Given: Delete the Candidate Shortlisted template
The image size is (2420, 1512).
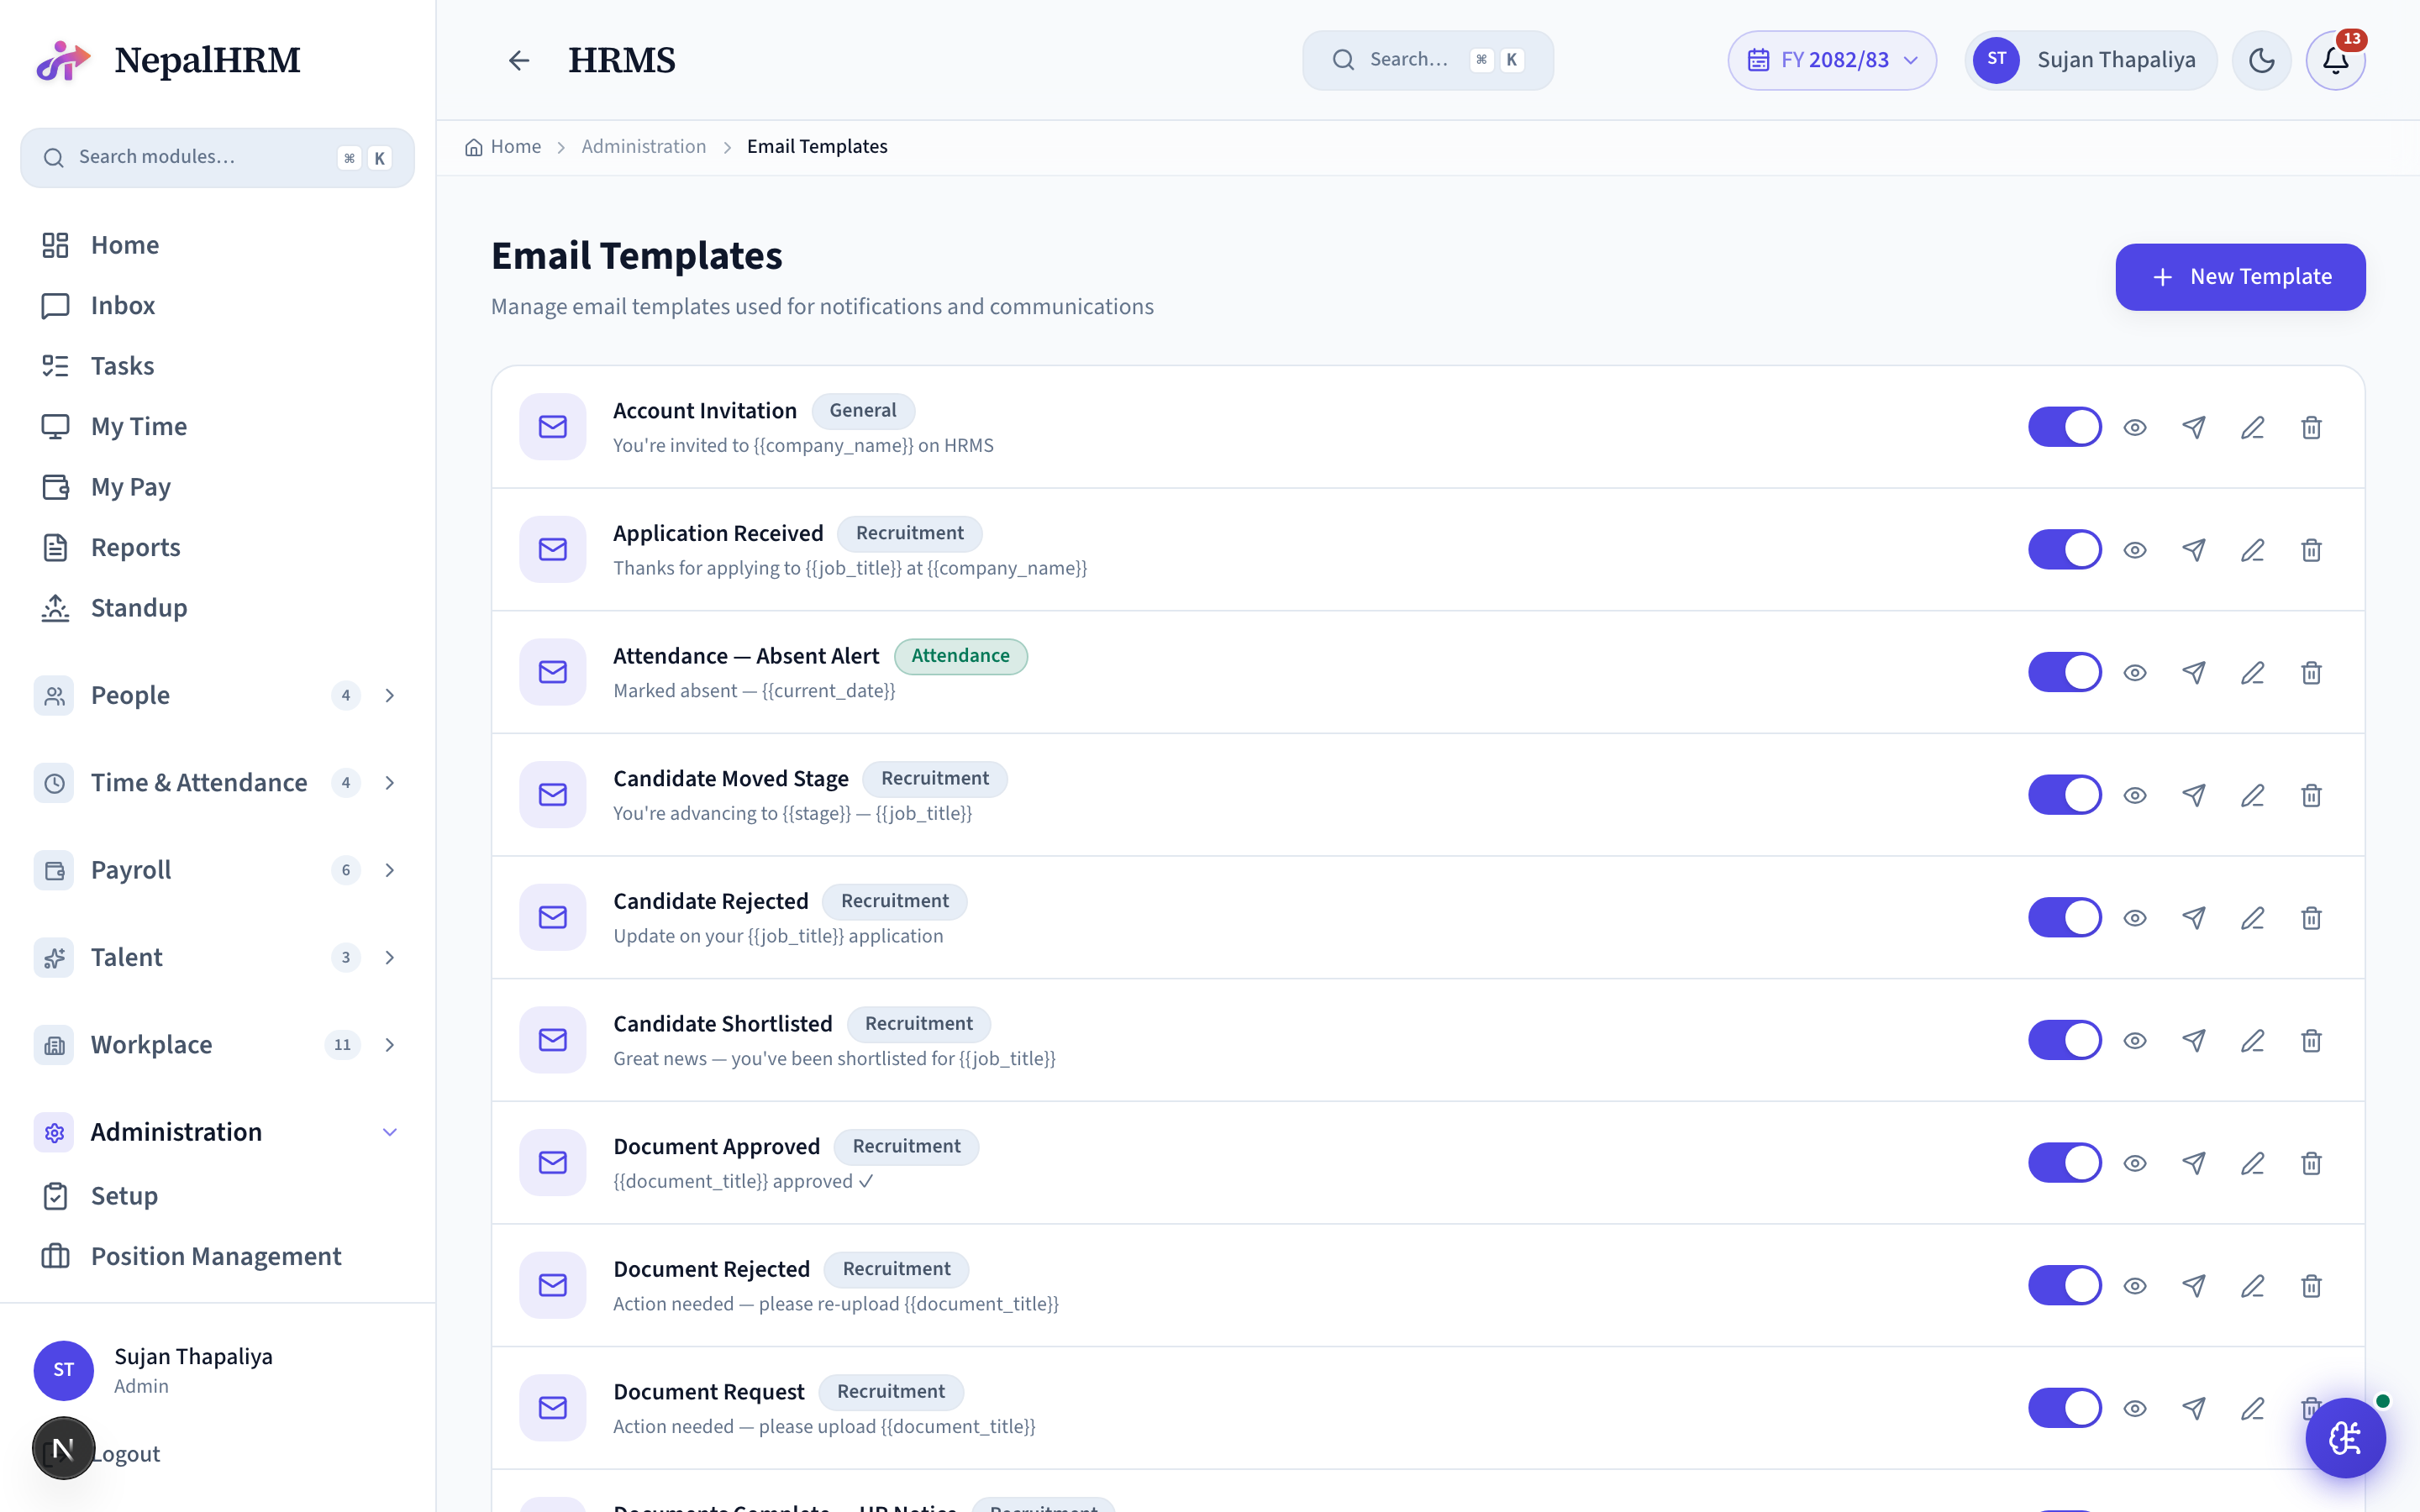Looking at the screenshot, I should [2311, 1040].
